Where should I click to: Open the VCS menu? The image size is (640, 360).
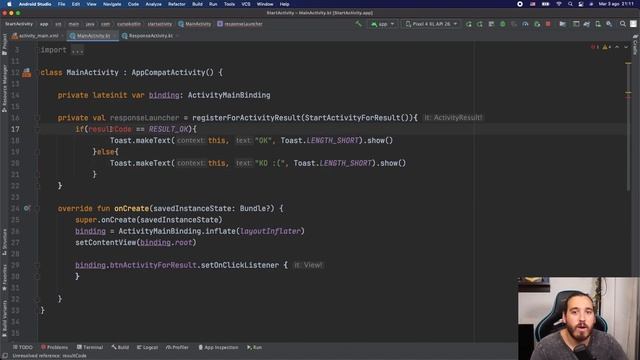click(246, 4)
